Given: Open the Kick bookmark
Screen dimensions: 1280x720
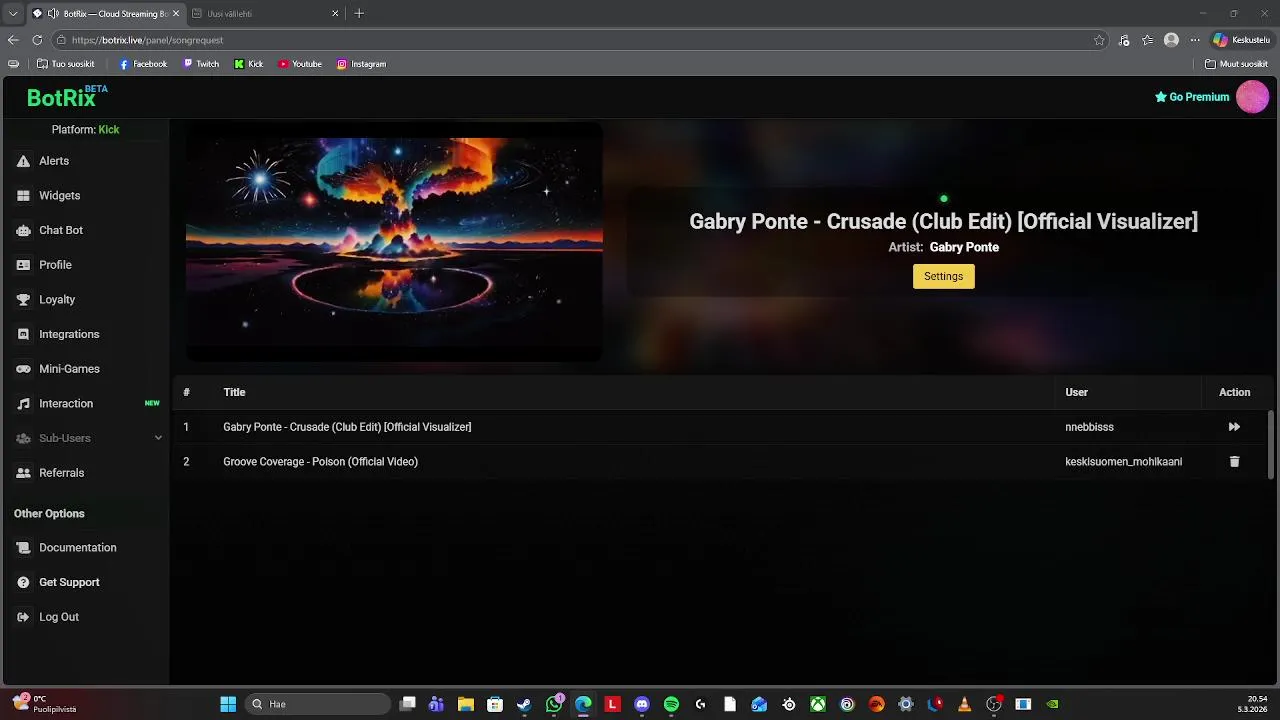Looking at the screenshot, I should point(249,64).
